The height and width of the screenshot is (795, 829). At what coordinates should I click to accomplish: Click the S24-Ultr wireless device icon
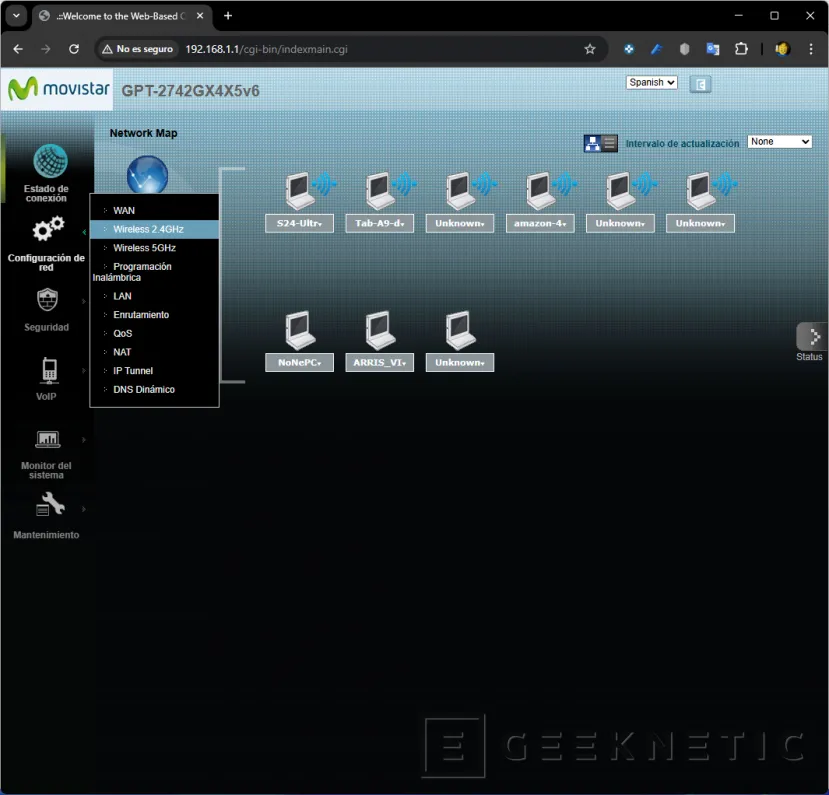point(299,187)
